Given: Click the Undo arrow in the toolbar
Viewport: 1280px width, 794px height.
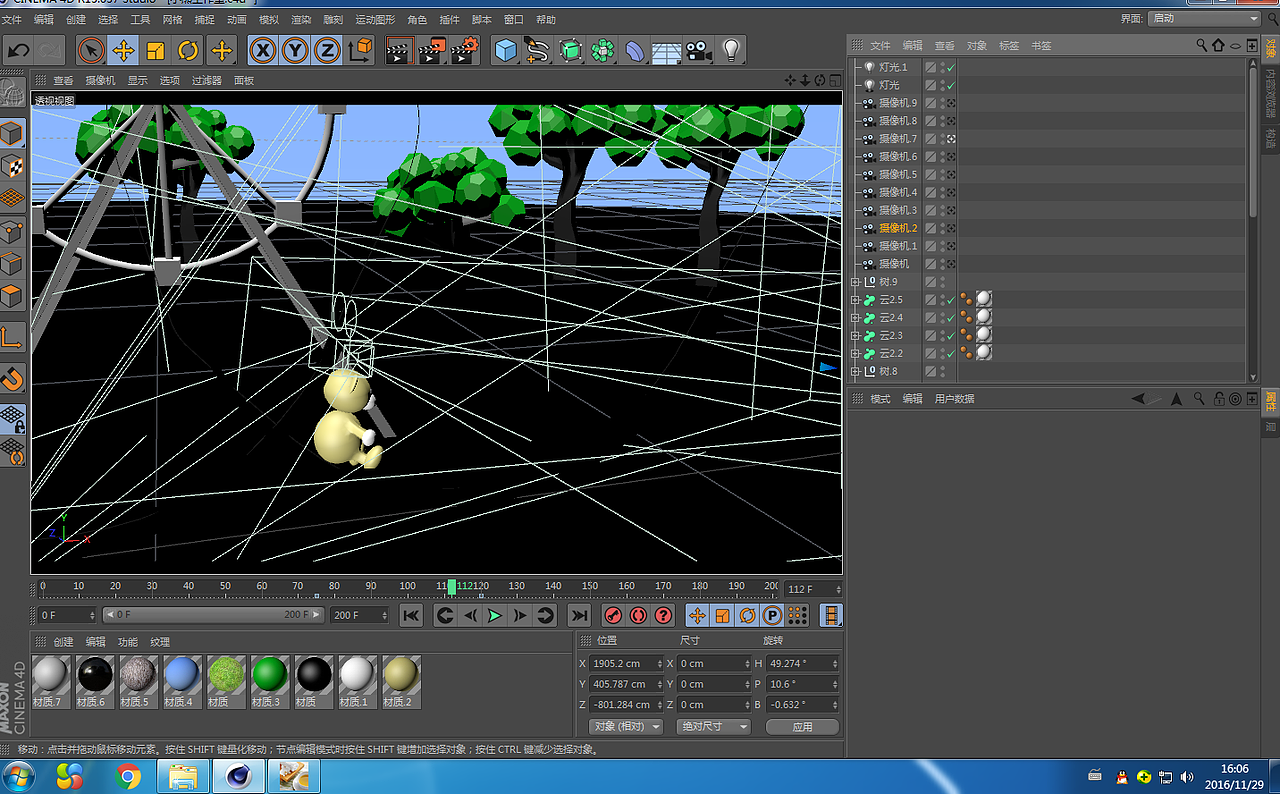Looking at the screenshot, I should pos(18,50).
